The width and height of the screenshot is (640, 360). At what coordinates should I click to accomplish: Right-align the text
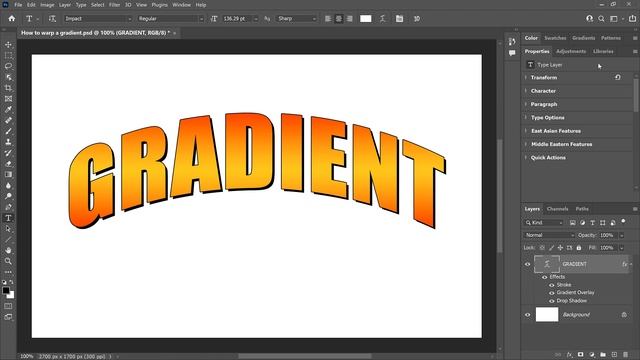(349, 18)
